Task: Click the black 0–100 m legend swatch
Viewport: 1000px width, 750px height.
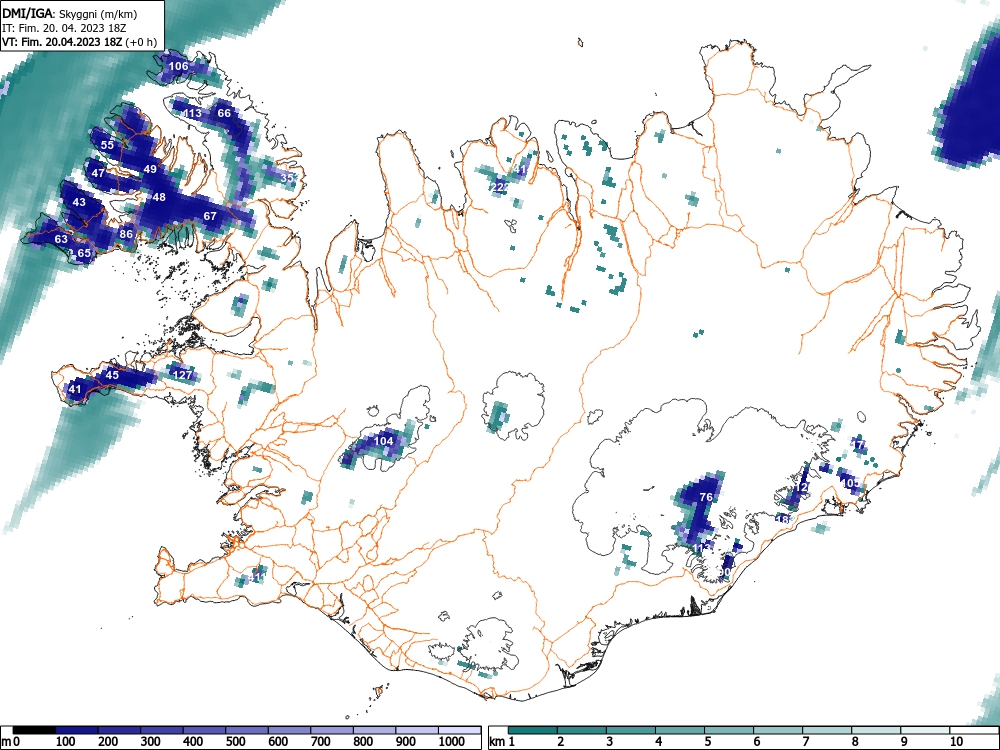Action: click(34, 730)
